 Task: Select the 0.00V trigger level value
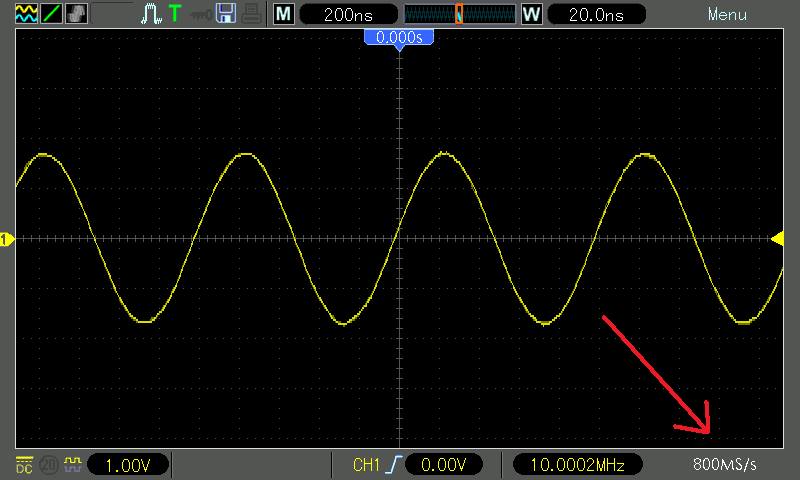click(443, 465)
